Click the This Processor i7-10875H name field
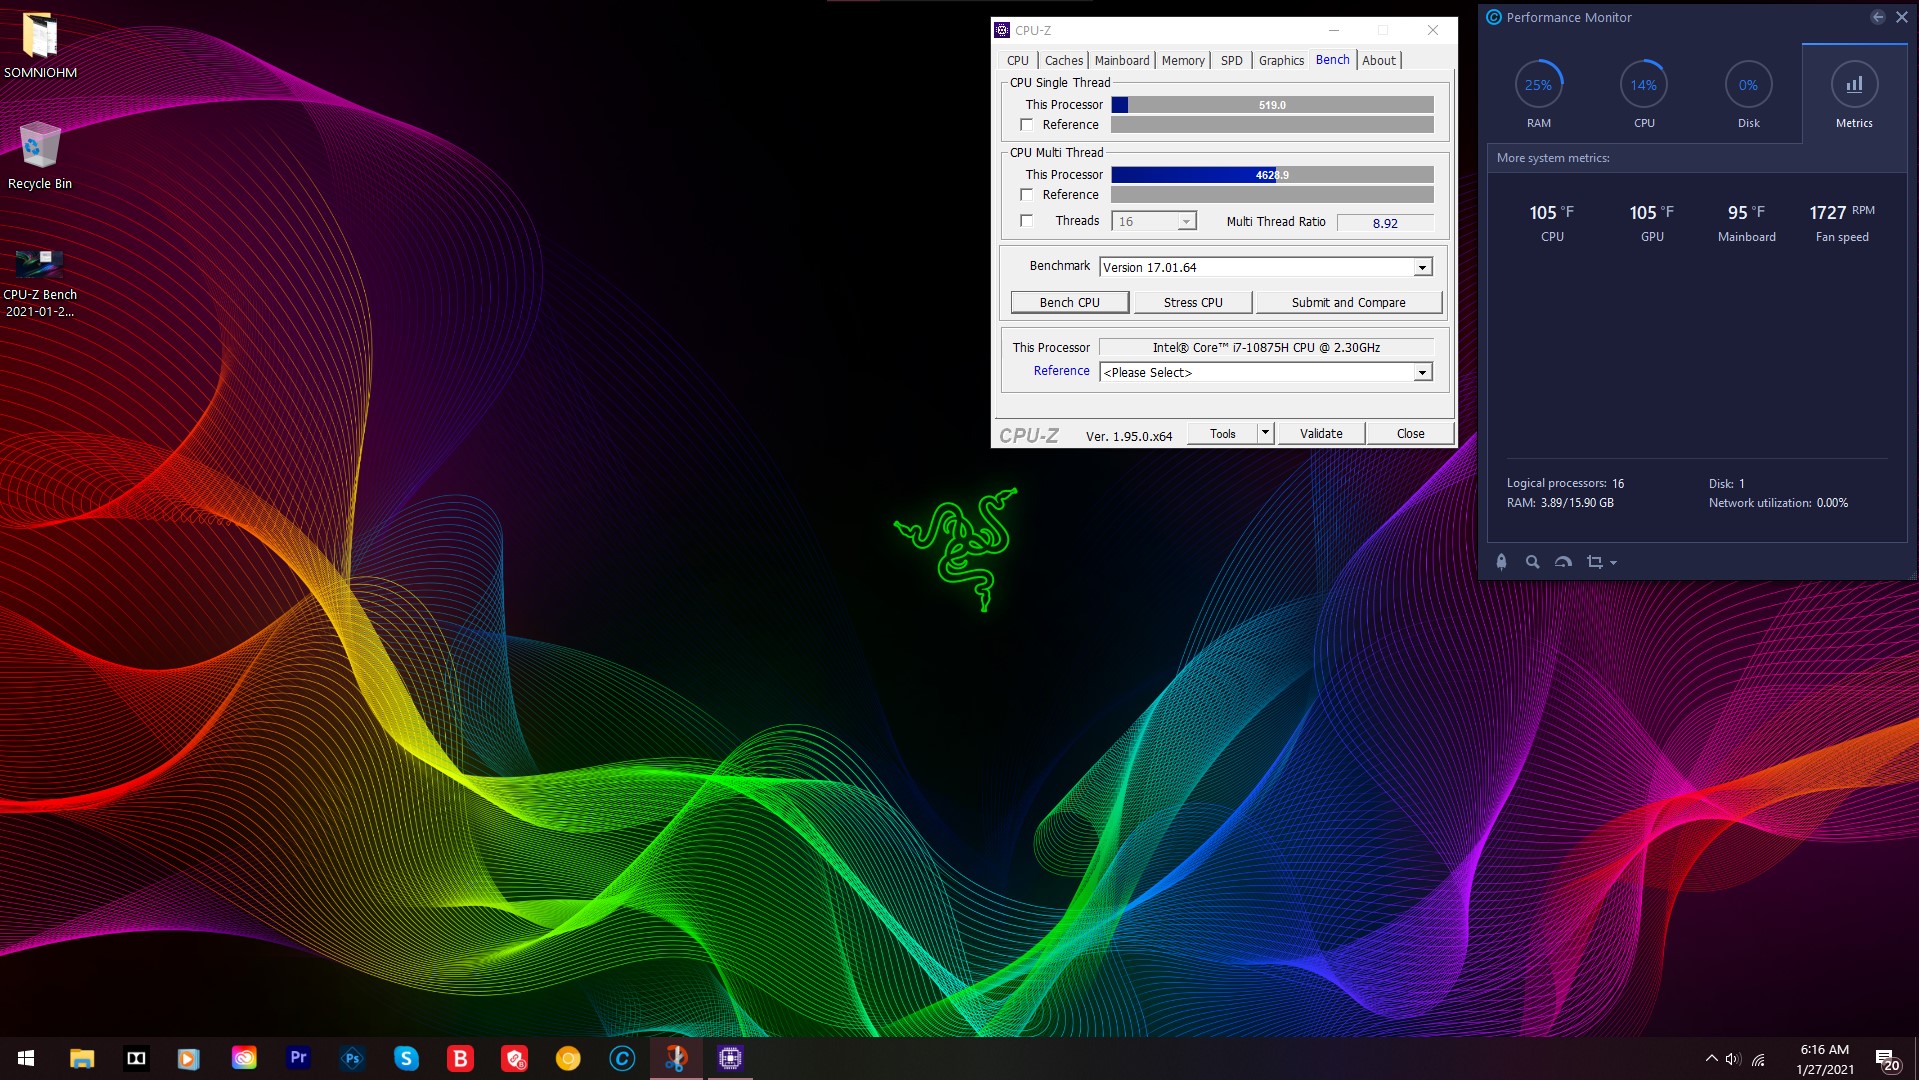This screenshot has height=1080, width=1919. (x=1266, y=347)
